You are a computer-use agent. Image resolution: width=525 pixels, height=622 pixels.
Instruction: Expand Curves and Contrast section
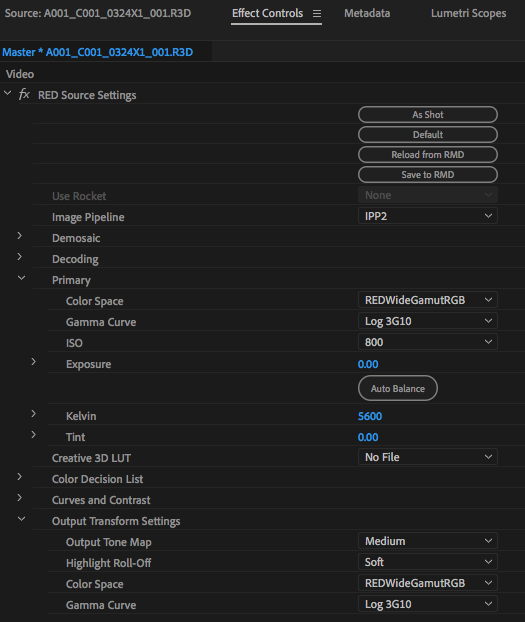click(x=19, y=498)
